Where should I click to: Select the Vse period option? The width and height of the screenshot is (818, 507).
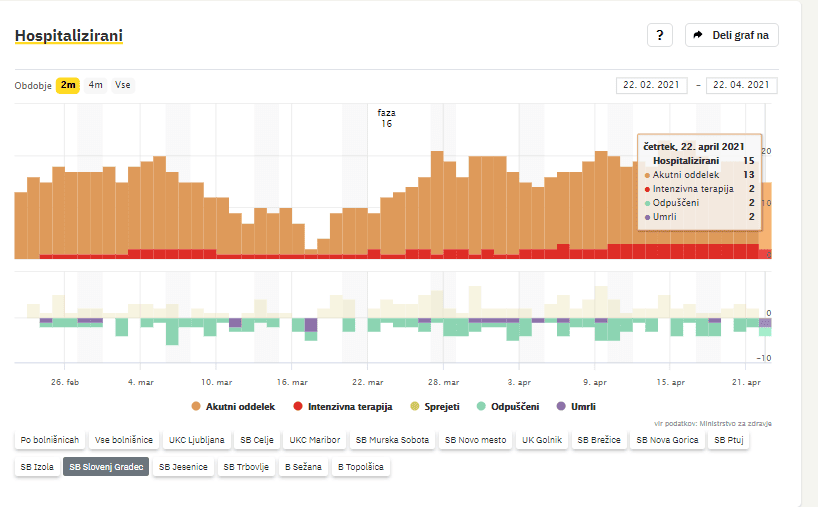[123, 85]
